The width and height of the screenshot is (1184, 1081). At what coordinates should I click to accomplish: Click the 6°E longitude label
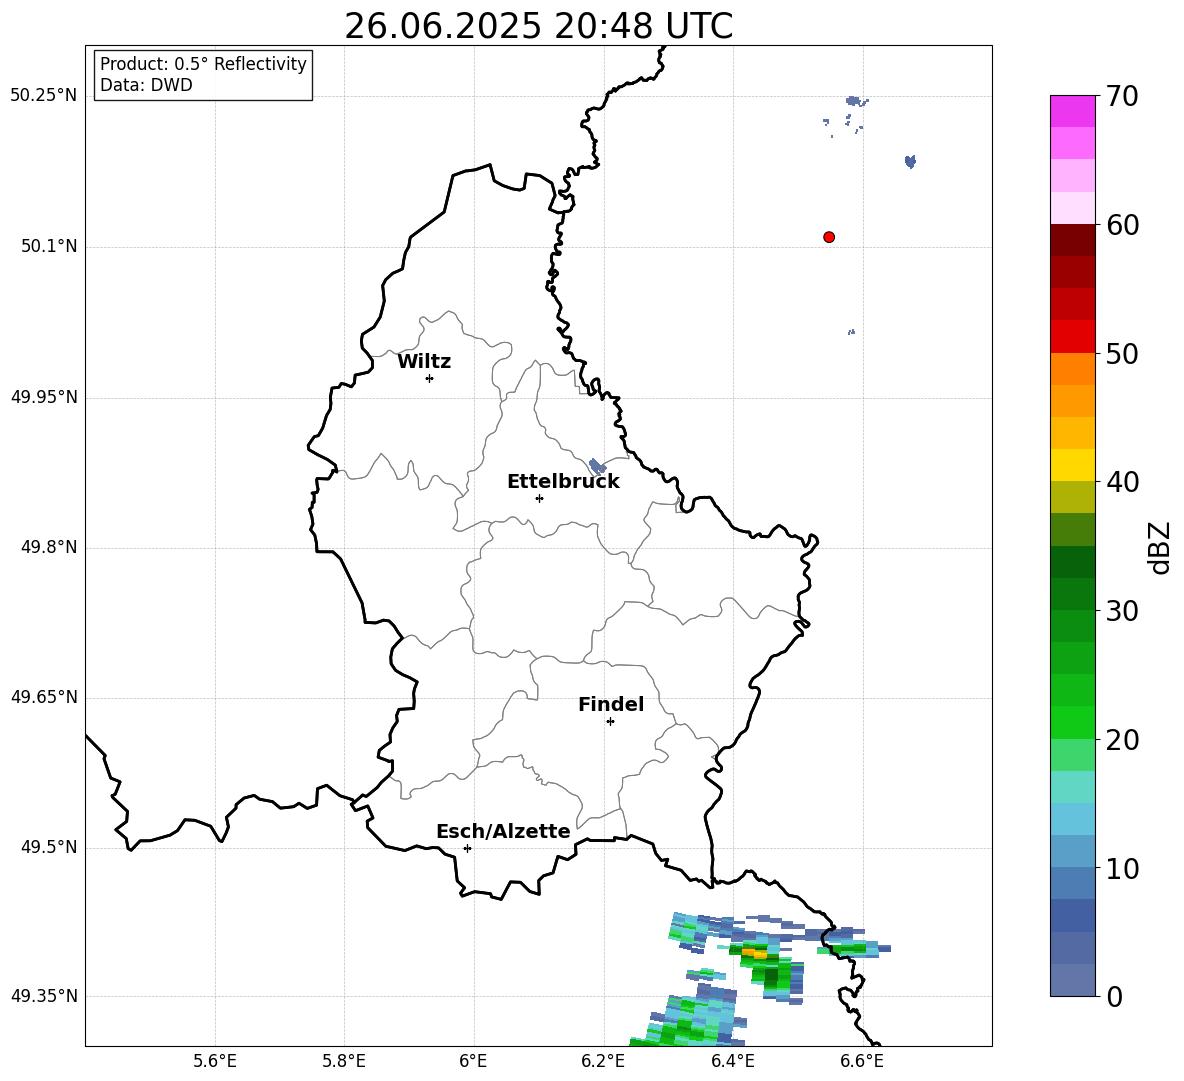[x=473, y=1061]
